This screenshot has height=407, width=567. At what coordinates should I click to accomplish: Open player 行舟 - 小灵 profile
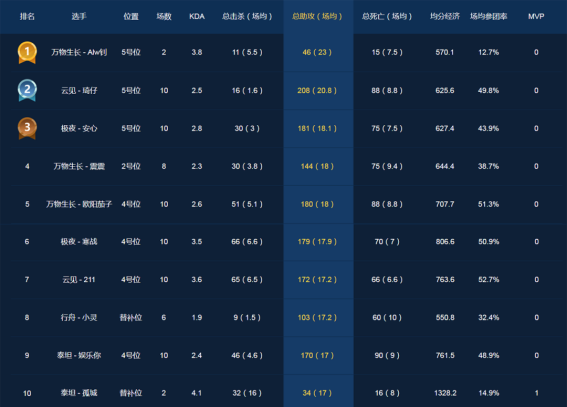79,317
